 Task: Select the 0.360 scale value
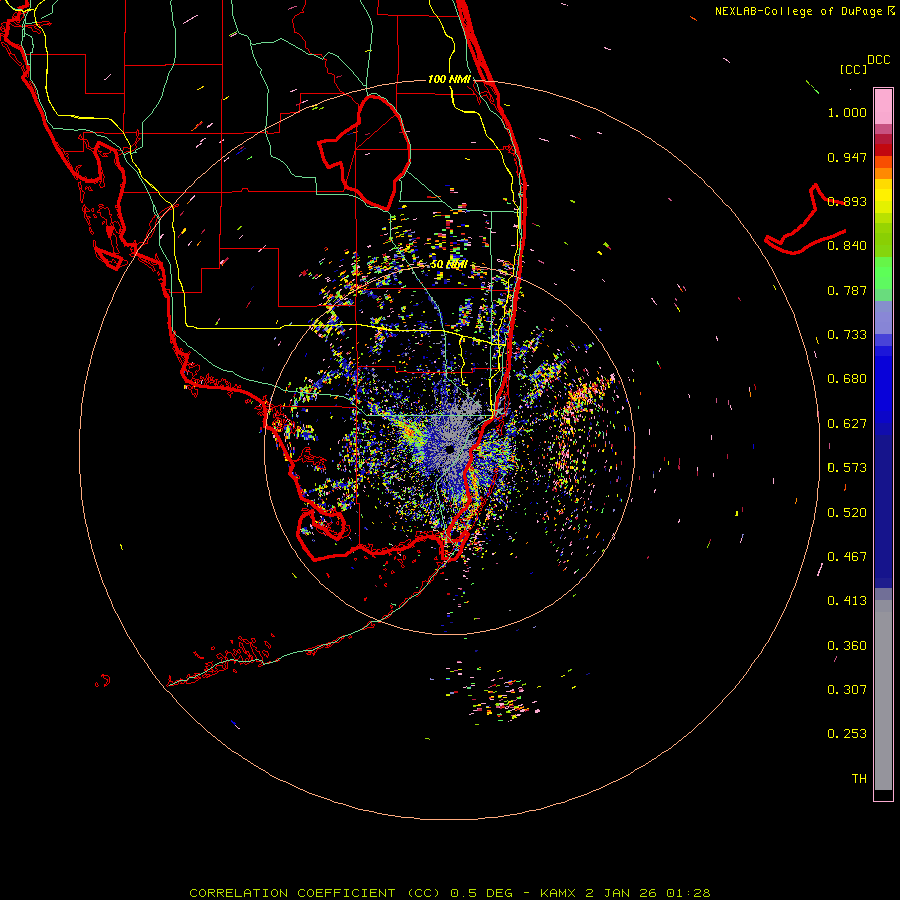pyautogui.click(x=847, y=646)
